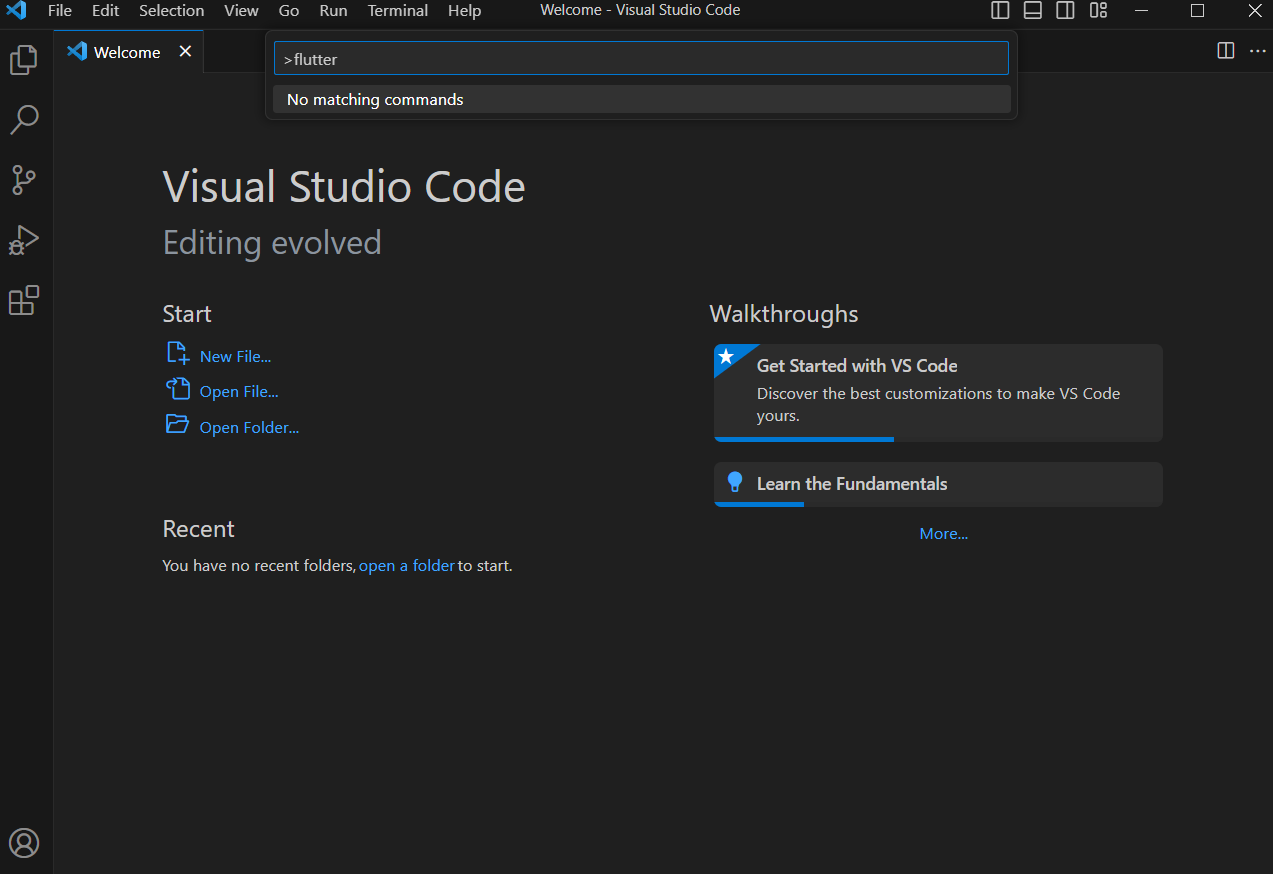
Task: Open Learn the Fundamentals walkthrough
Action: (938, 484)
